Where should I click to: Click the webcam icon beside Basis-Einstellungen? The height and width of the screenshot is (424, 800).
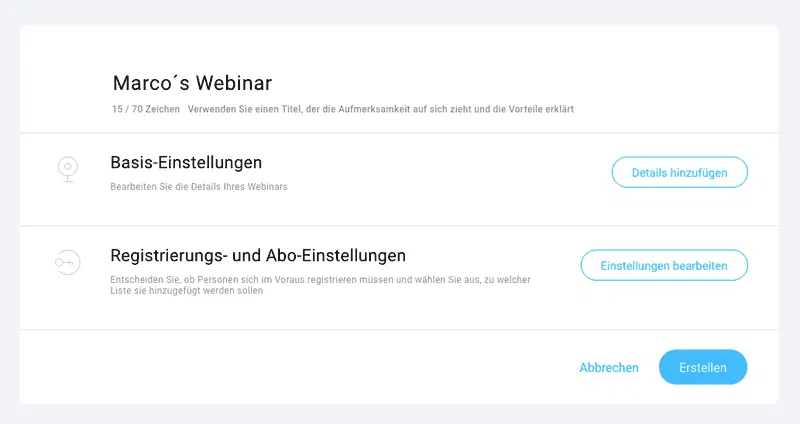pos(66,170)
